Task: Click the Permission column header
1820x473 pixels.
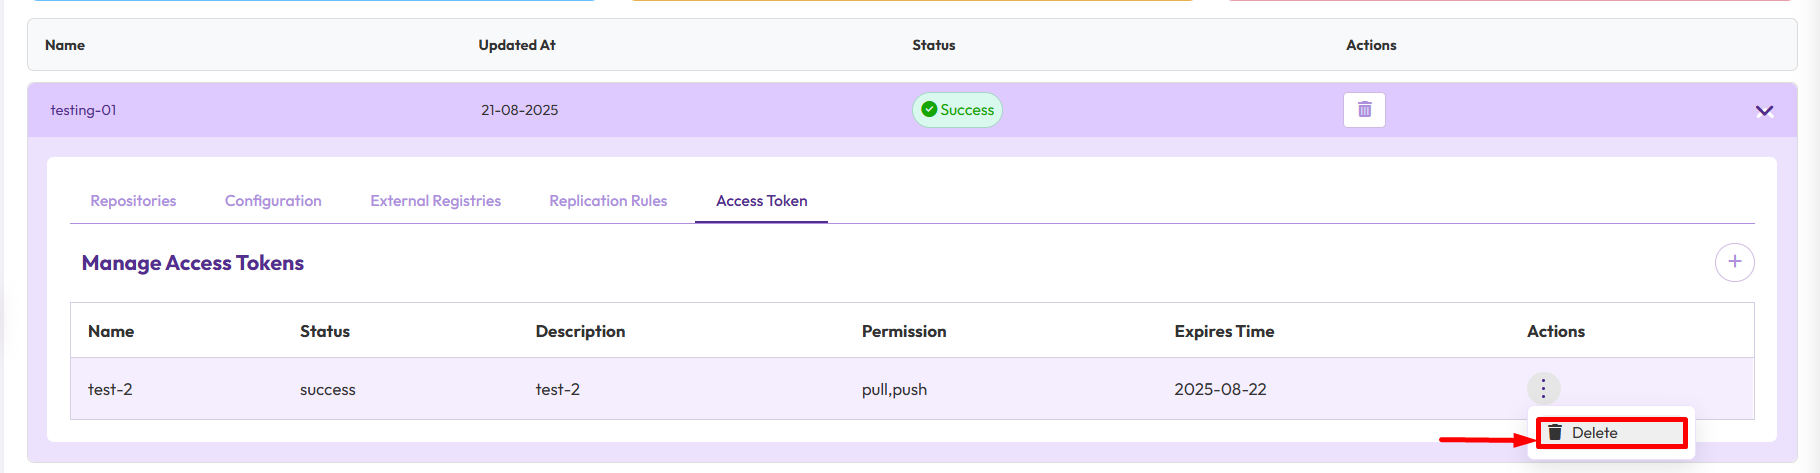Action: coord(903,331)
